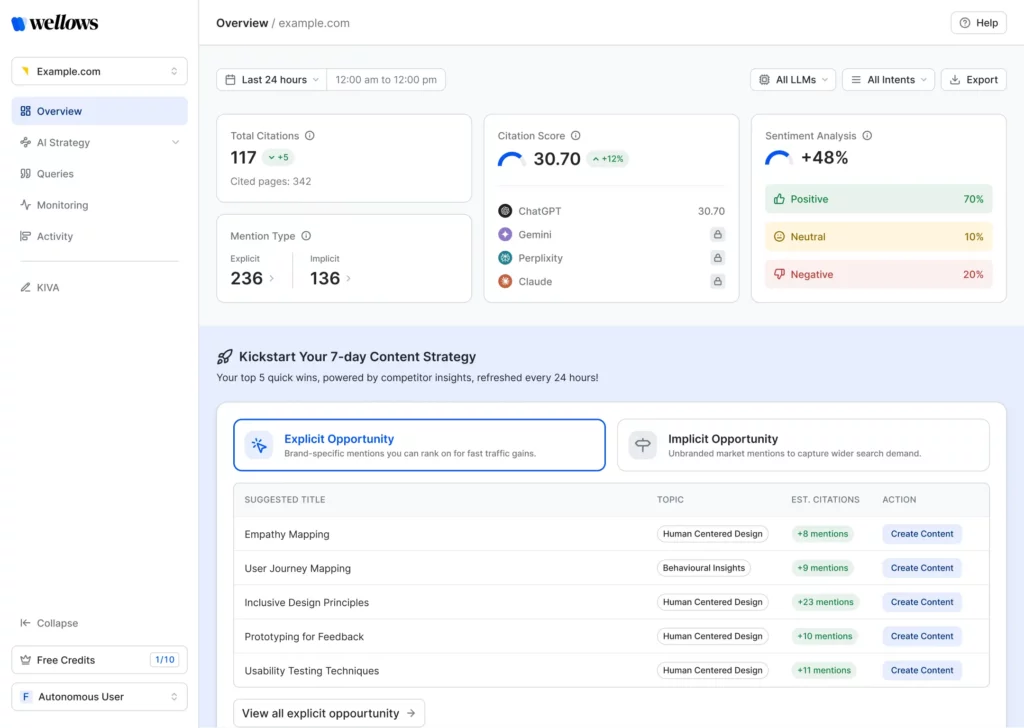Select the AI Strategy sidebar icon
Viewport: 1024px width, 728px height.
[x=28, y=142]
